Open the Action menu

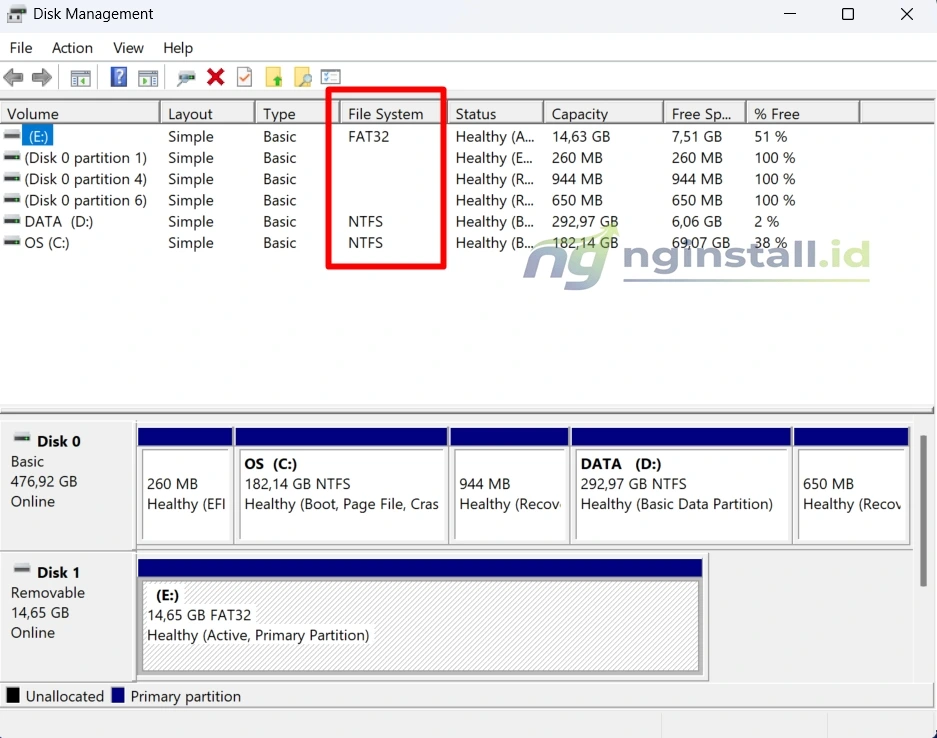[x=72, y=48]
